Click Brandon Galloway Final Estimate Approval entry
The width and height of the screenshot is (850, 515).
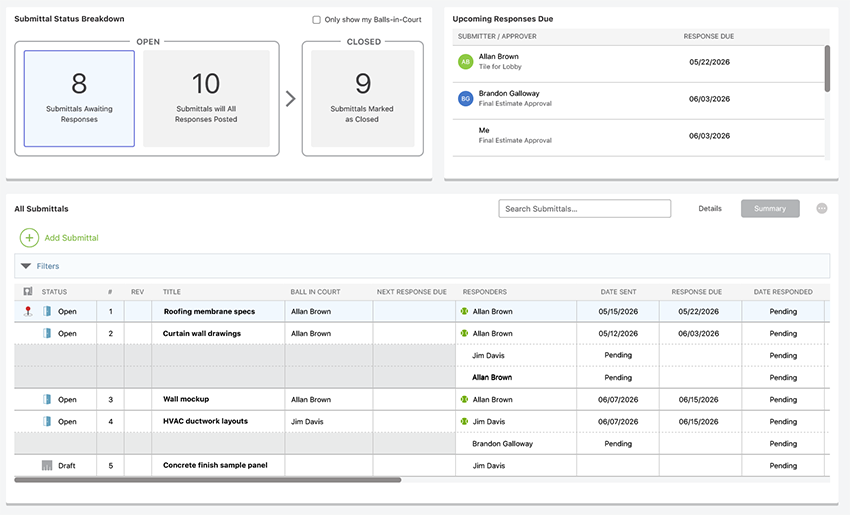pos(639,99)
